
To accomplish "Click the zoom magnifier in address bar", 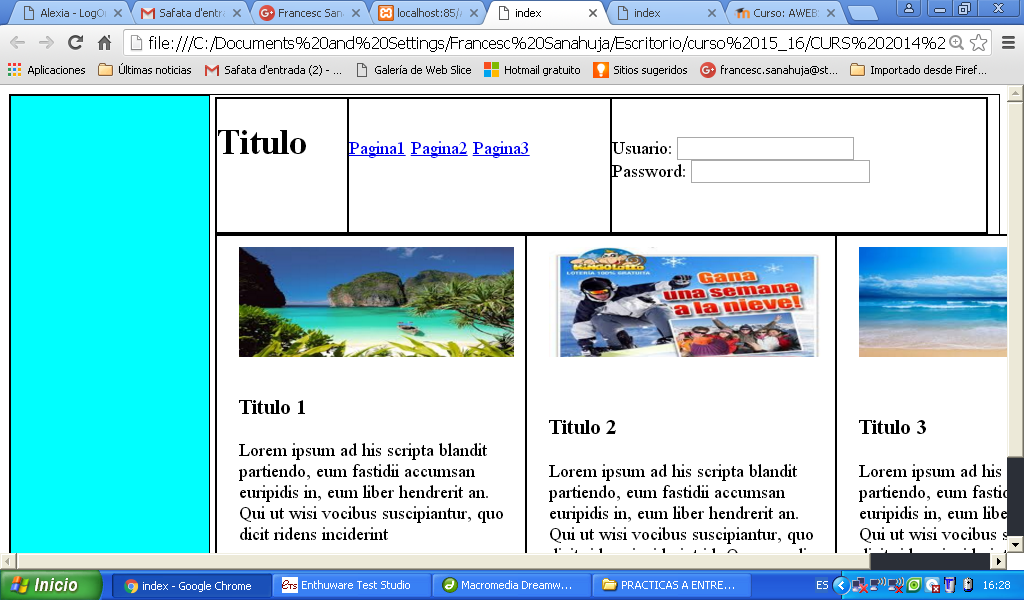I will (957, 43).
